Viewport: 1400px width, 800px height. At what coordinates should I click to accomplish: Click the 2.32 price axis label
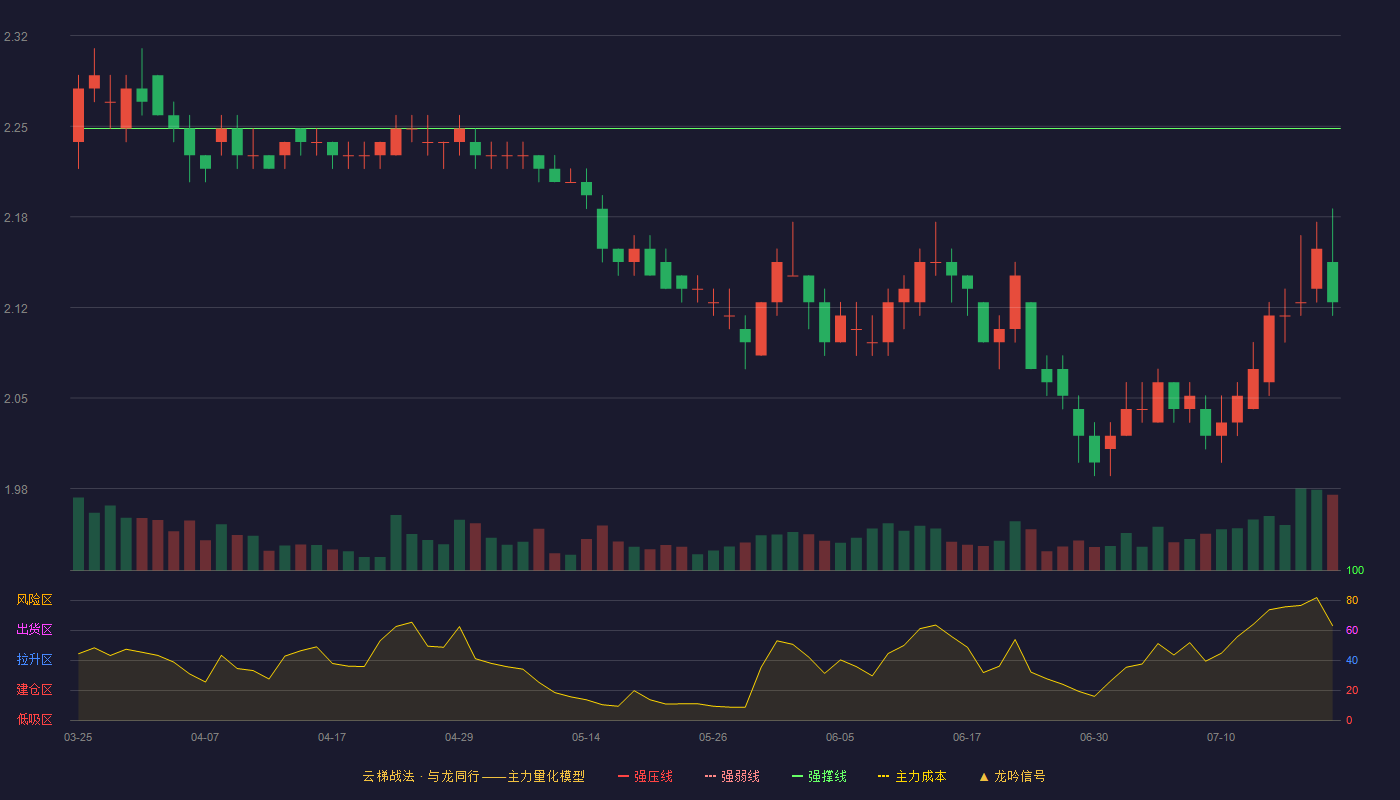coord(16,37)
